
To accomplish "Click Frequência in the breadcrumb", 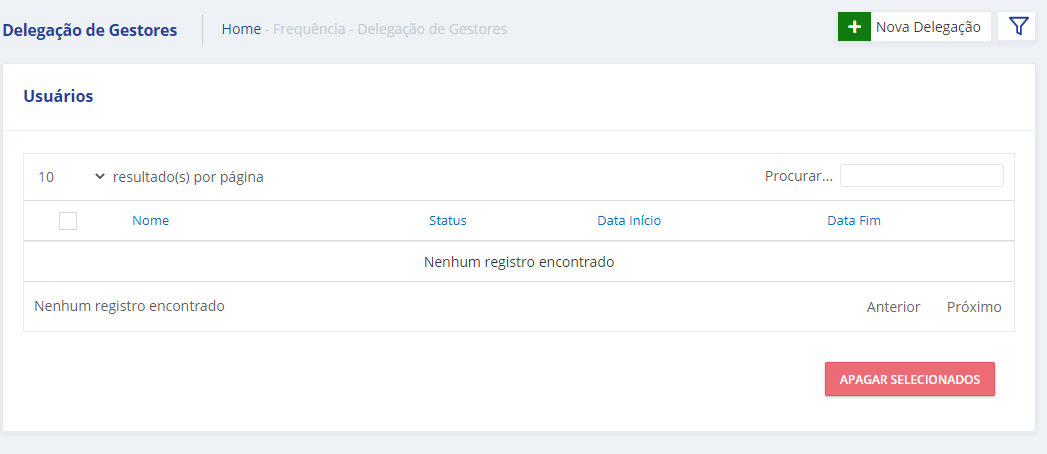I will point(309,29).
